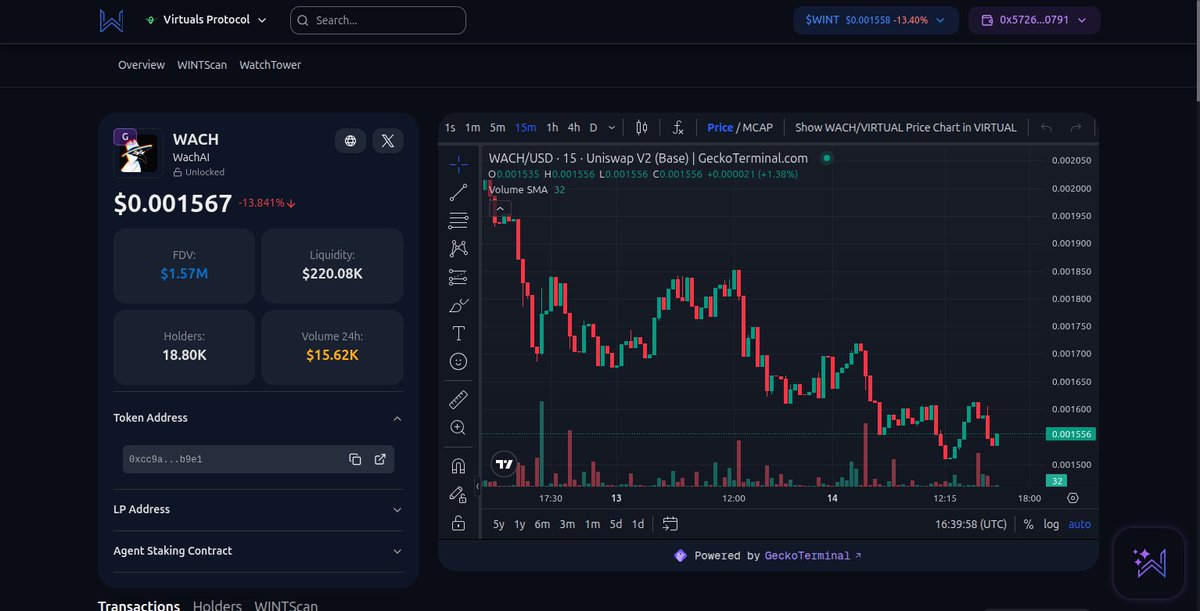
Task: Click the chart undo arrow
Action: pos(1047,127)
